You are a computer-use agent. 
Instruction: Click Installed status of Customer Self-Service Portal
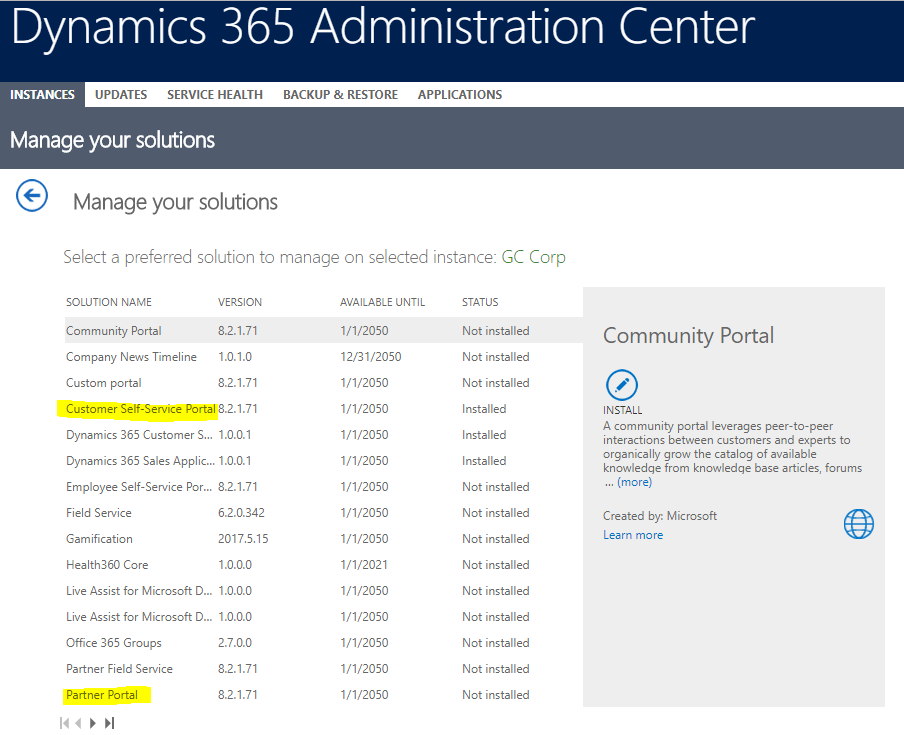pos(484,409)
